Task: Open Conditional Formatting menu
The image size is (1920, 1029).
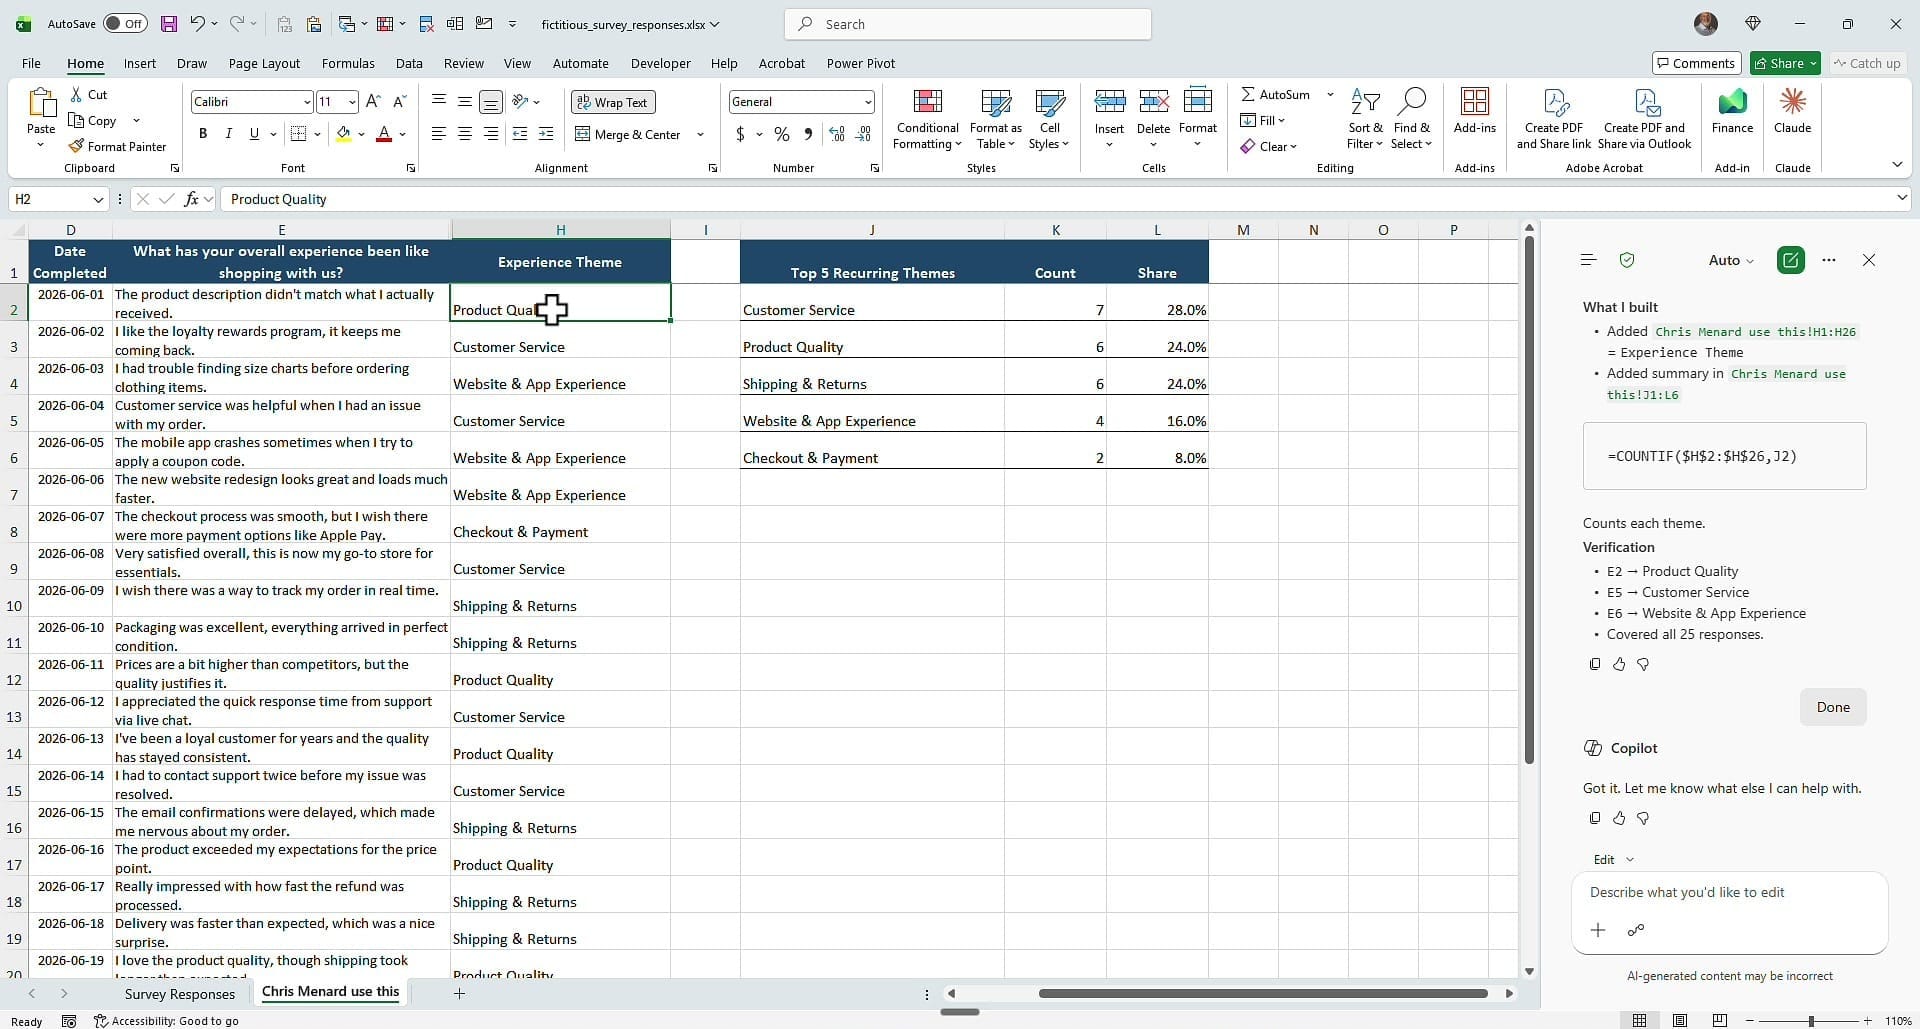Action: pos(927,120)
